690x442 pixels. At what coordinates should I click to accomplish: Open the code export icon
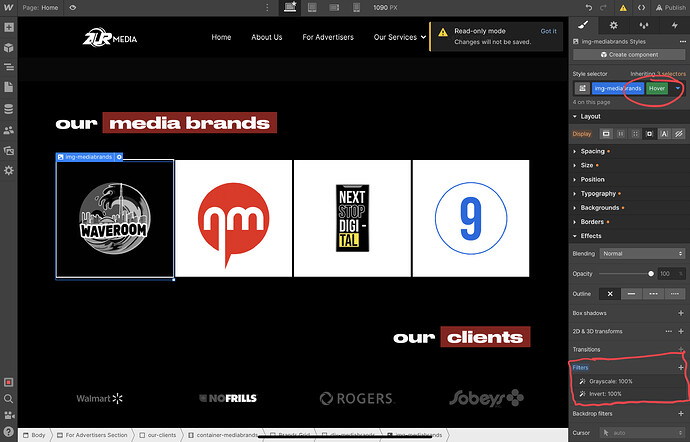[642, 7]
